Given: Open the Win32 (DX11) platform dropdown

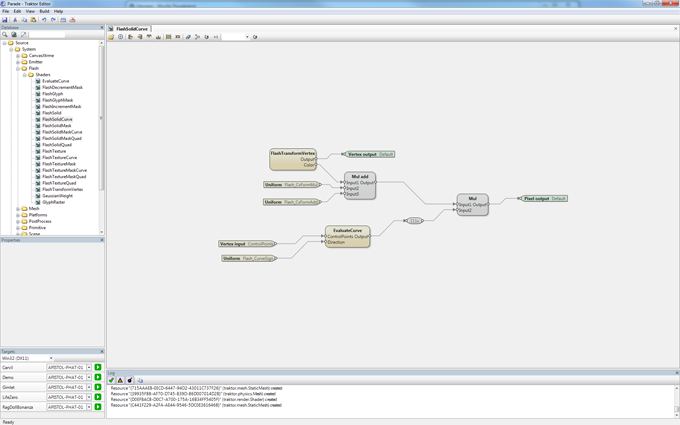Looking at the screenshot, I should pos(50,358).
